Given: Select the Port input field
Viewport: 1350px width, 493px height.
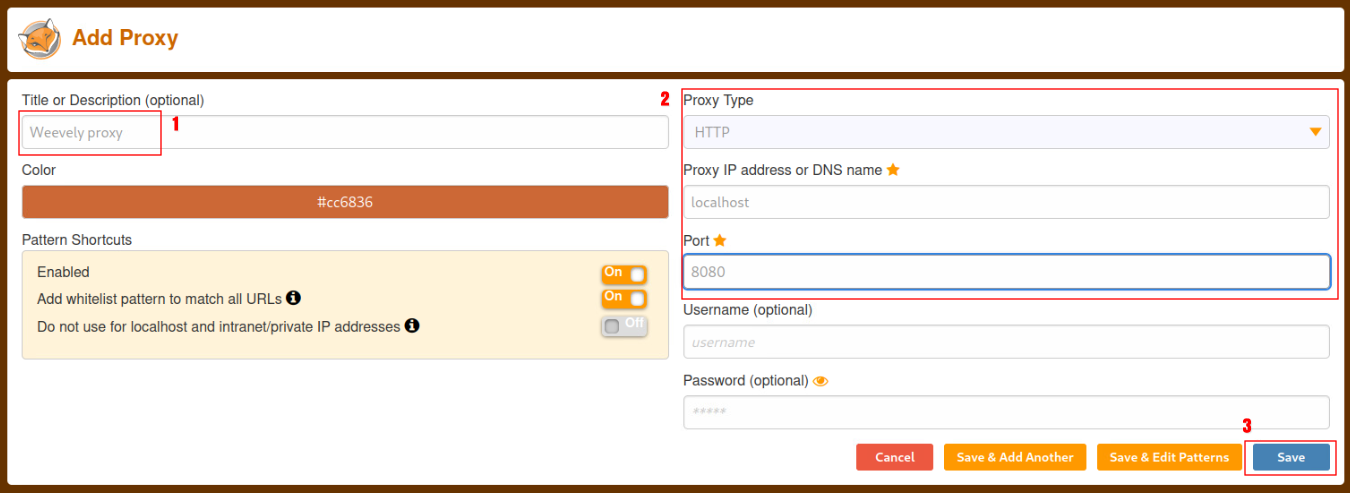Looking at the screenshot, I should pos(1005,272).
